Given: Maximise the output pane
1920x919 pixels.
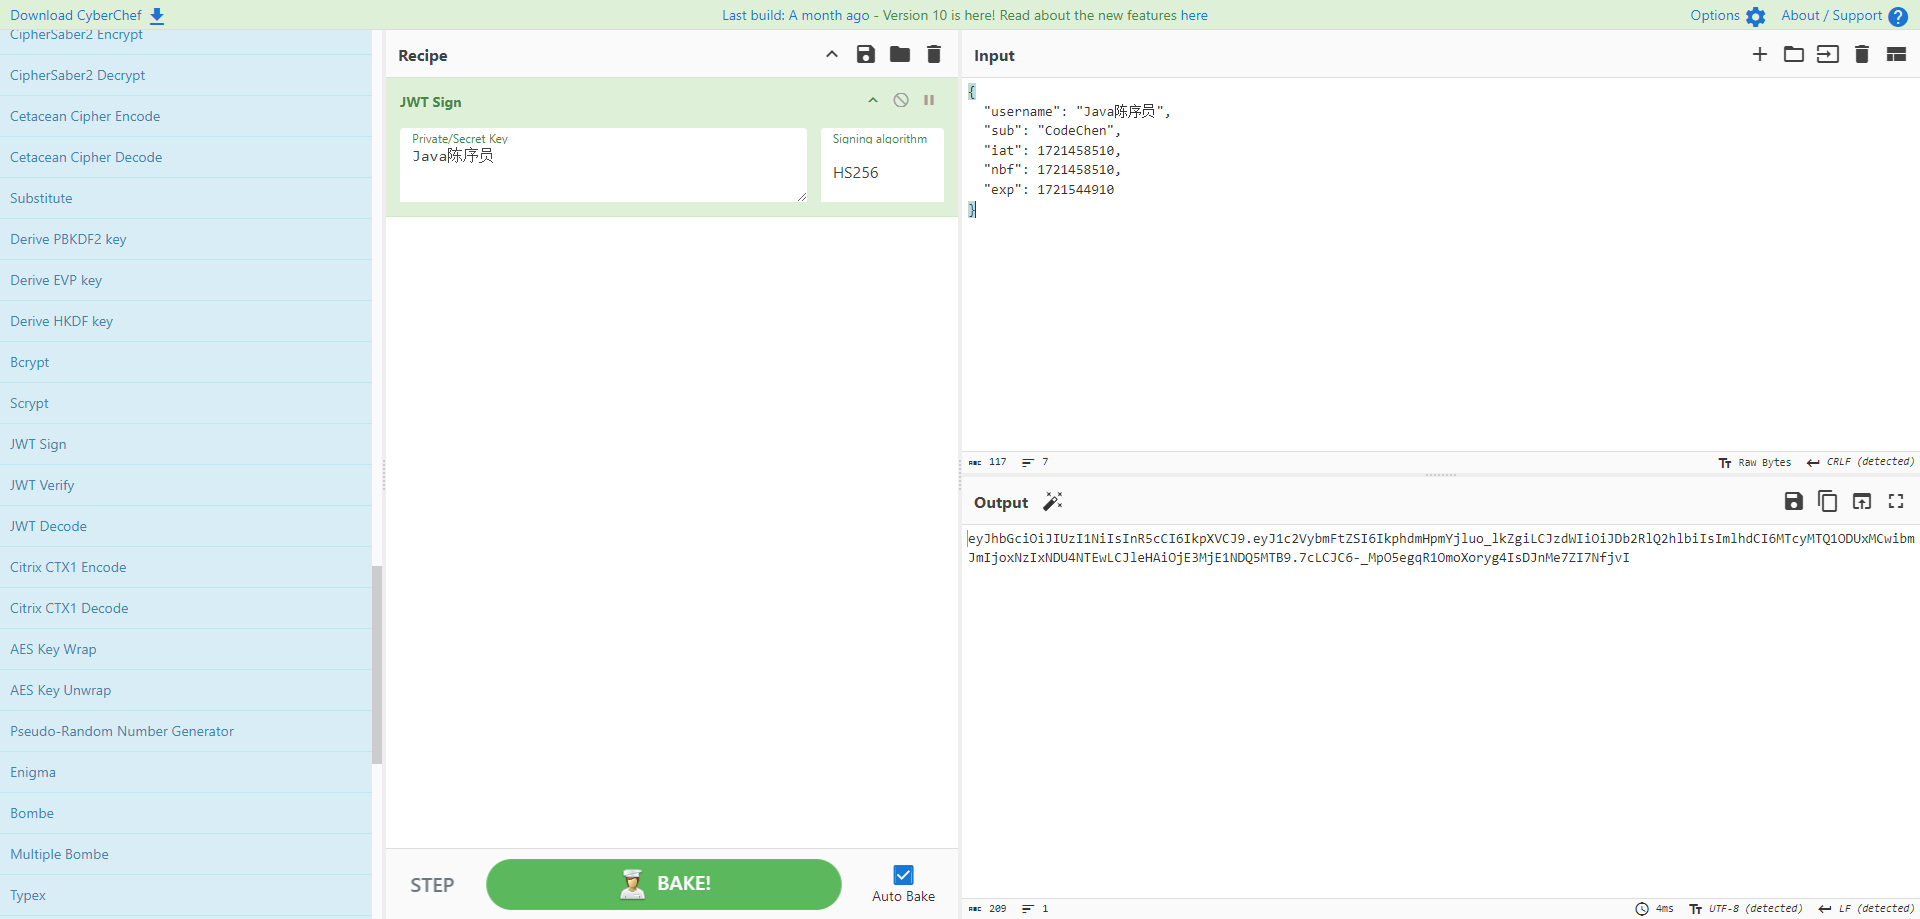Looking at the screenshot, I should [1896, 502].
